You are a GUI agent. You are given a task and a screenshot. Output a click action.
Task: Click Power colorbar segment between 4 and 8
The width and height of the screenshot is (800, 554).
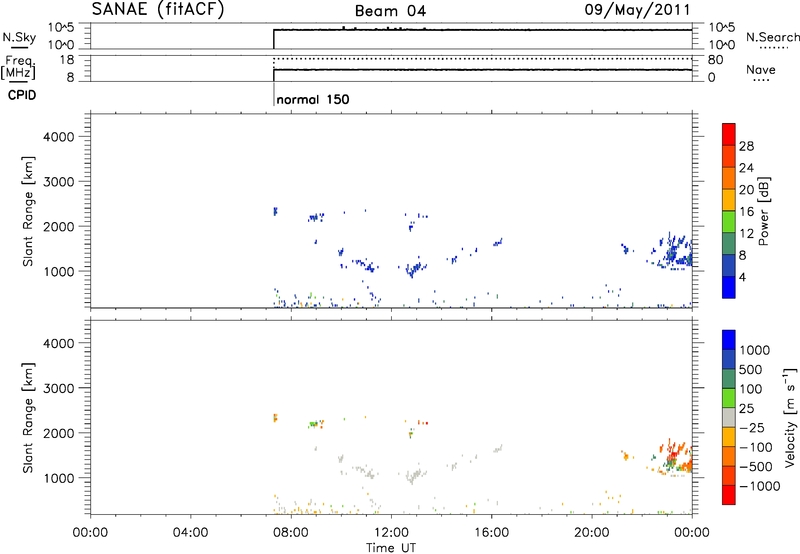point(729,265)
